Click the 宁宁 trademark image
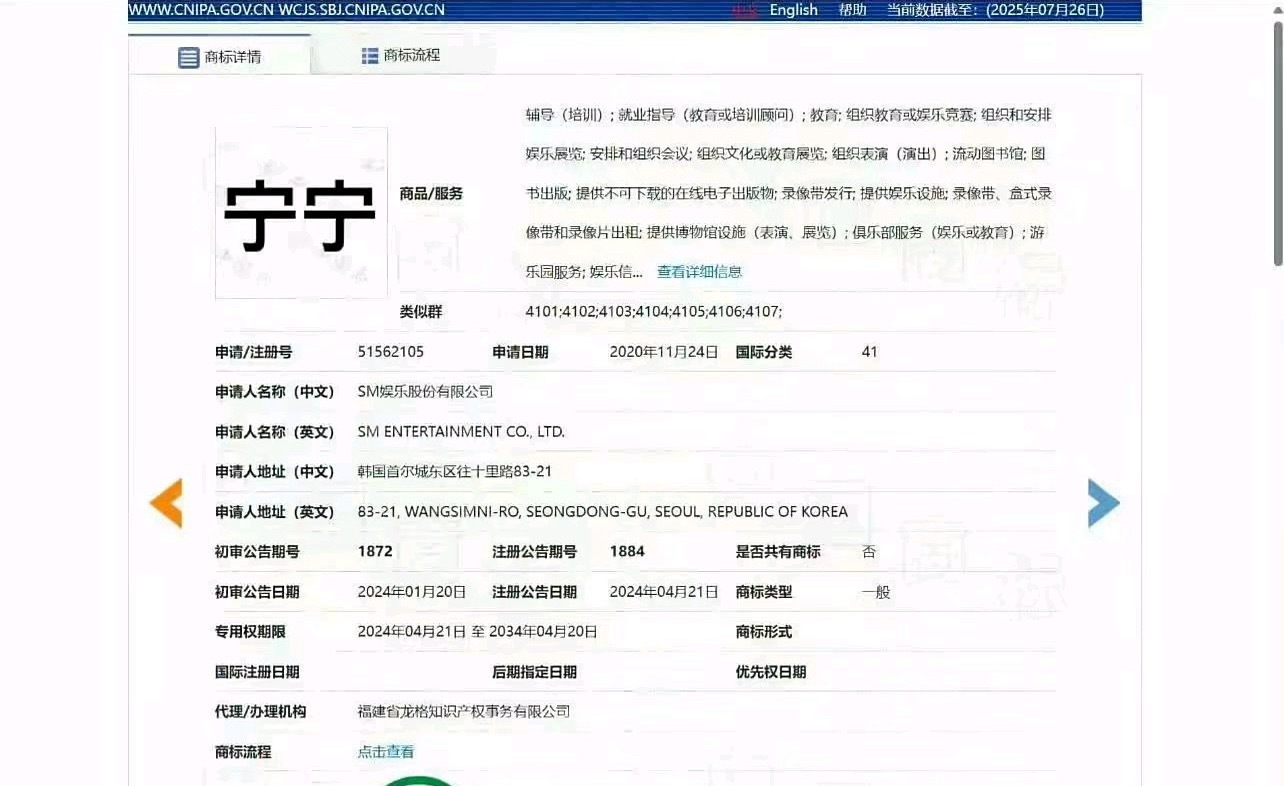The width and height of the screenshot is (1284, 786). point(301,213)
